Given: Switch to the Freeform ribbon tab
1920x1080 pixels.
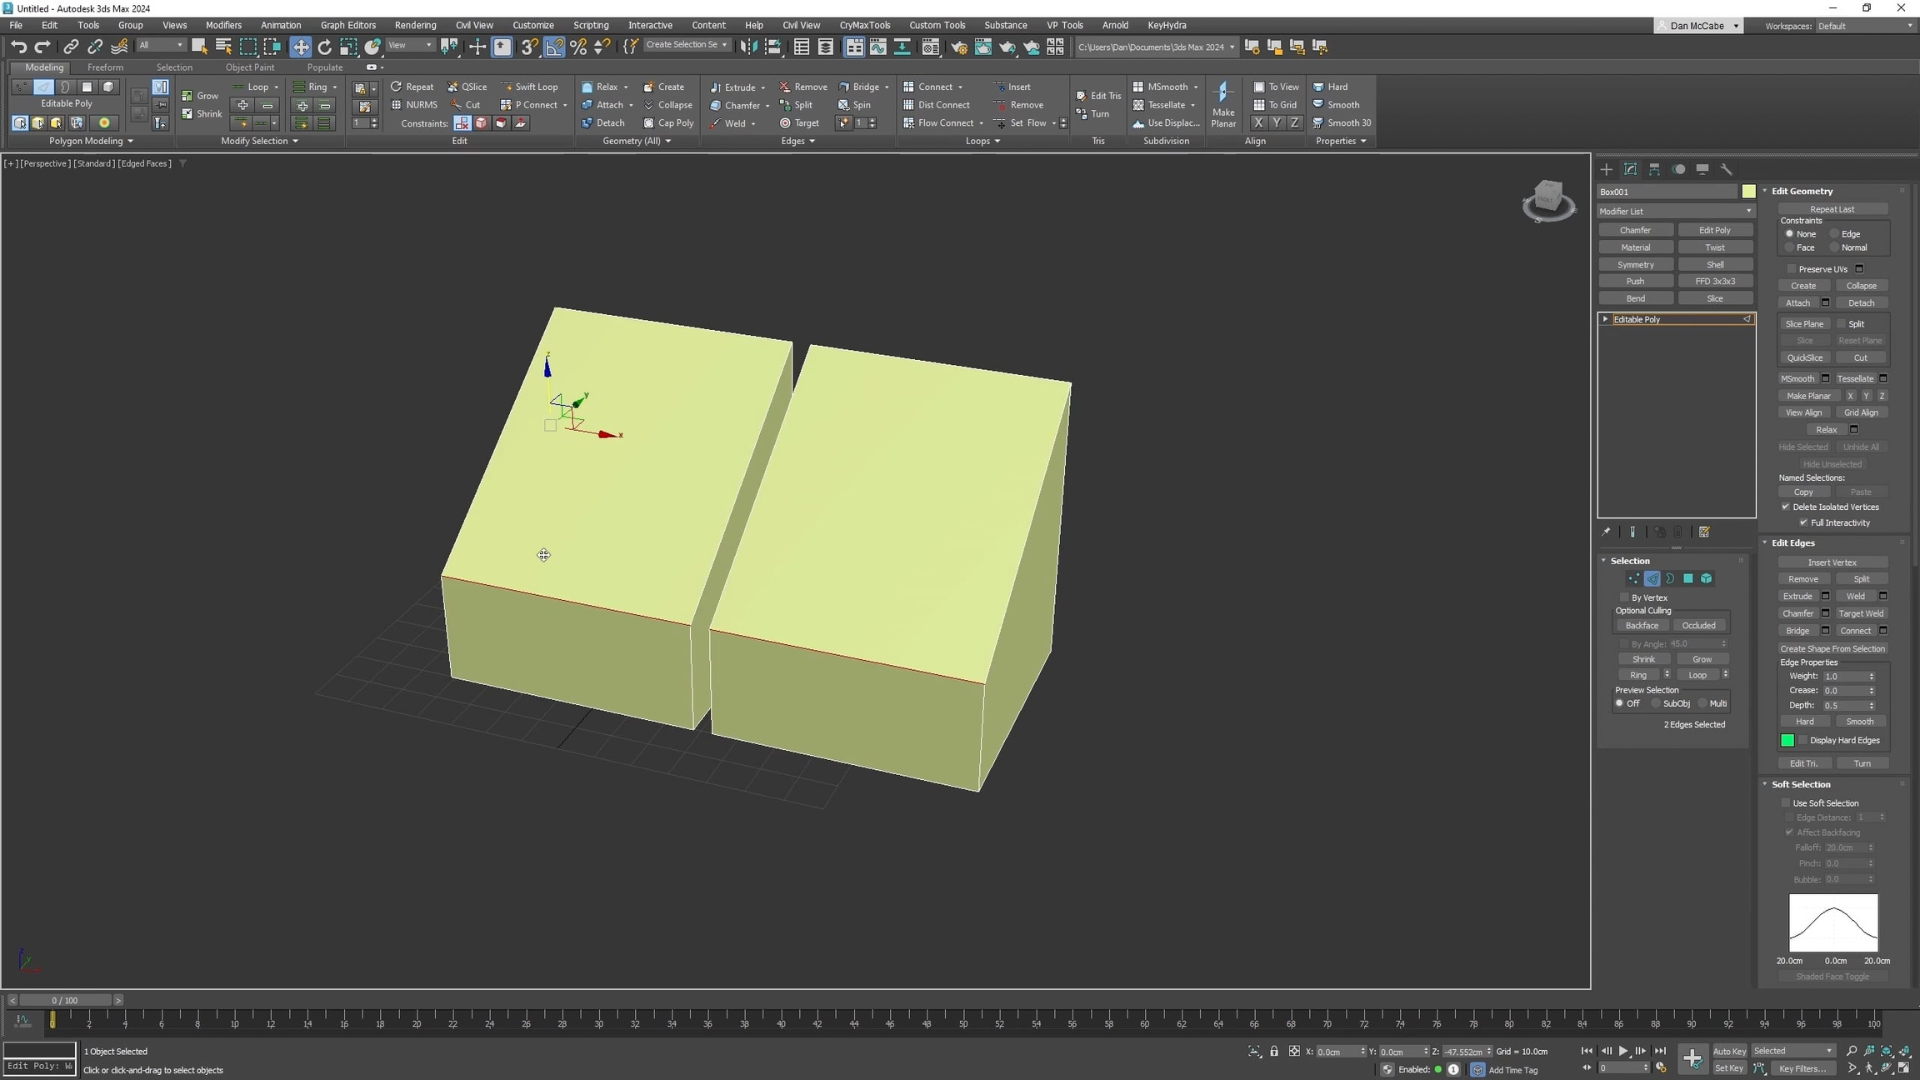Looking at the screenshot, I should pyautogui.click(x=105, y=67).
